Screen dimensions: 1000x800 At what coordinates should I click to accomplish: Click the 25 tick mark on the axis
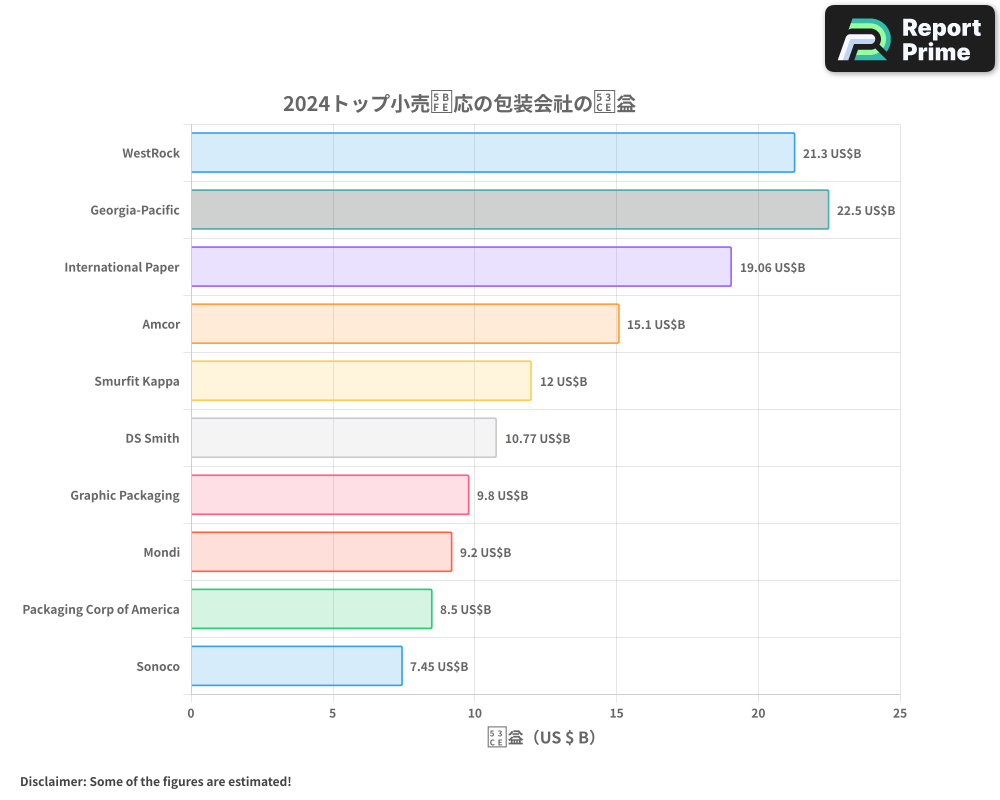coord(899,713)
